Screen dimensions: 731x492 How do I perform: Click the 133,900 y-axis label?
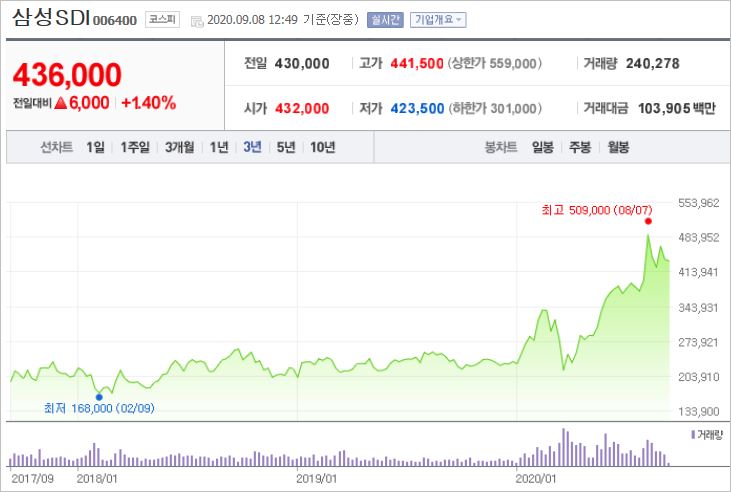tap(698, 411)
